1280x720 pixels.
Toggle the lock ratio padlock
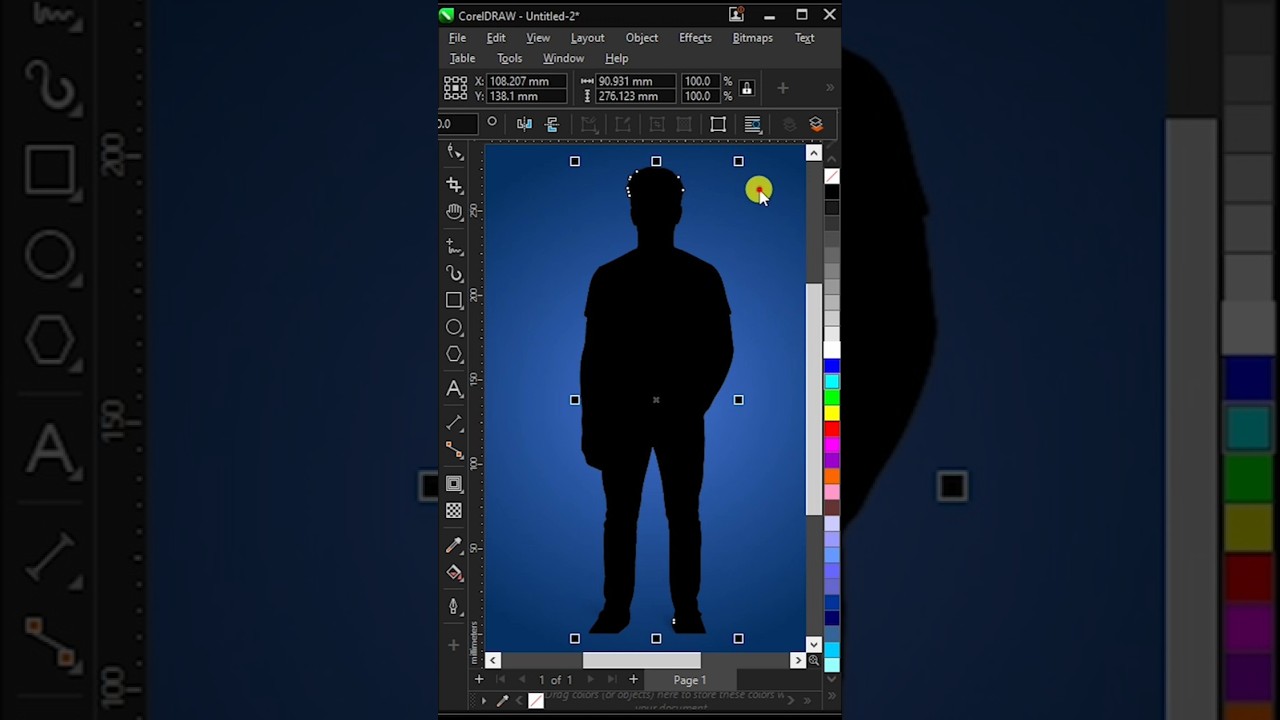point(746,88)
